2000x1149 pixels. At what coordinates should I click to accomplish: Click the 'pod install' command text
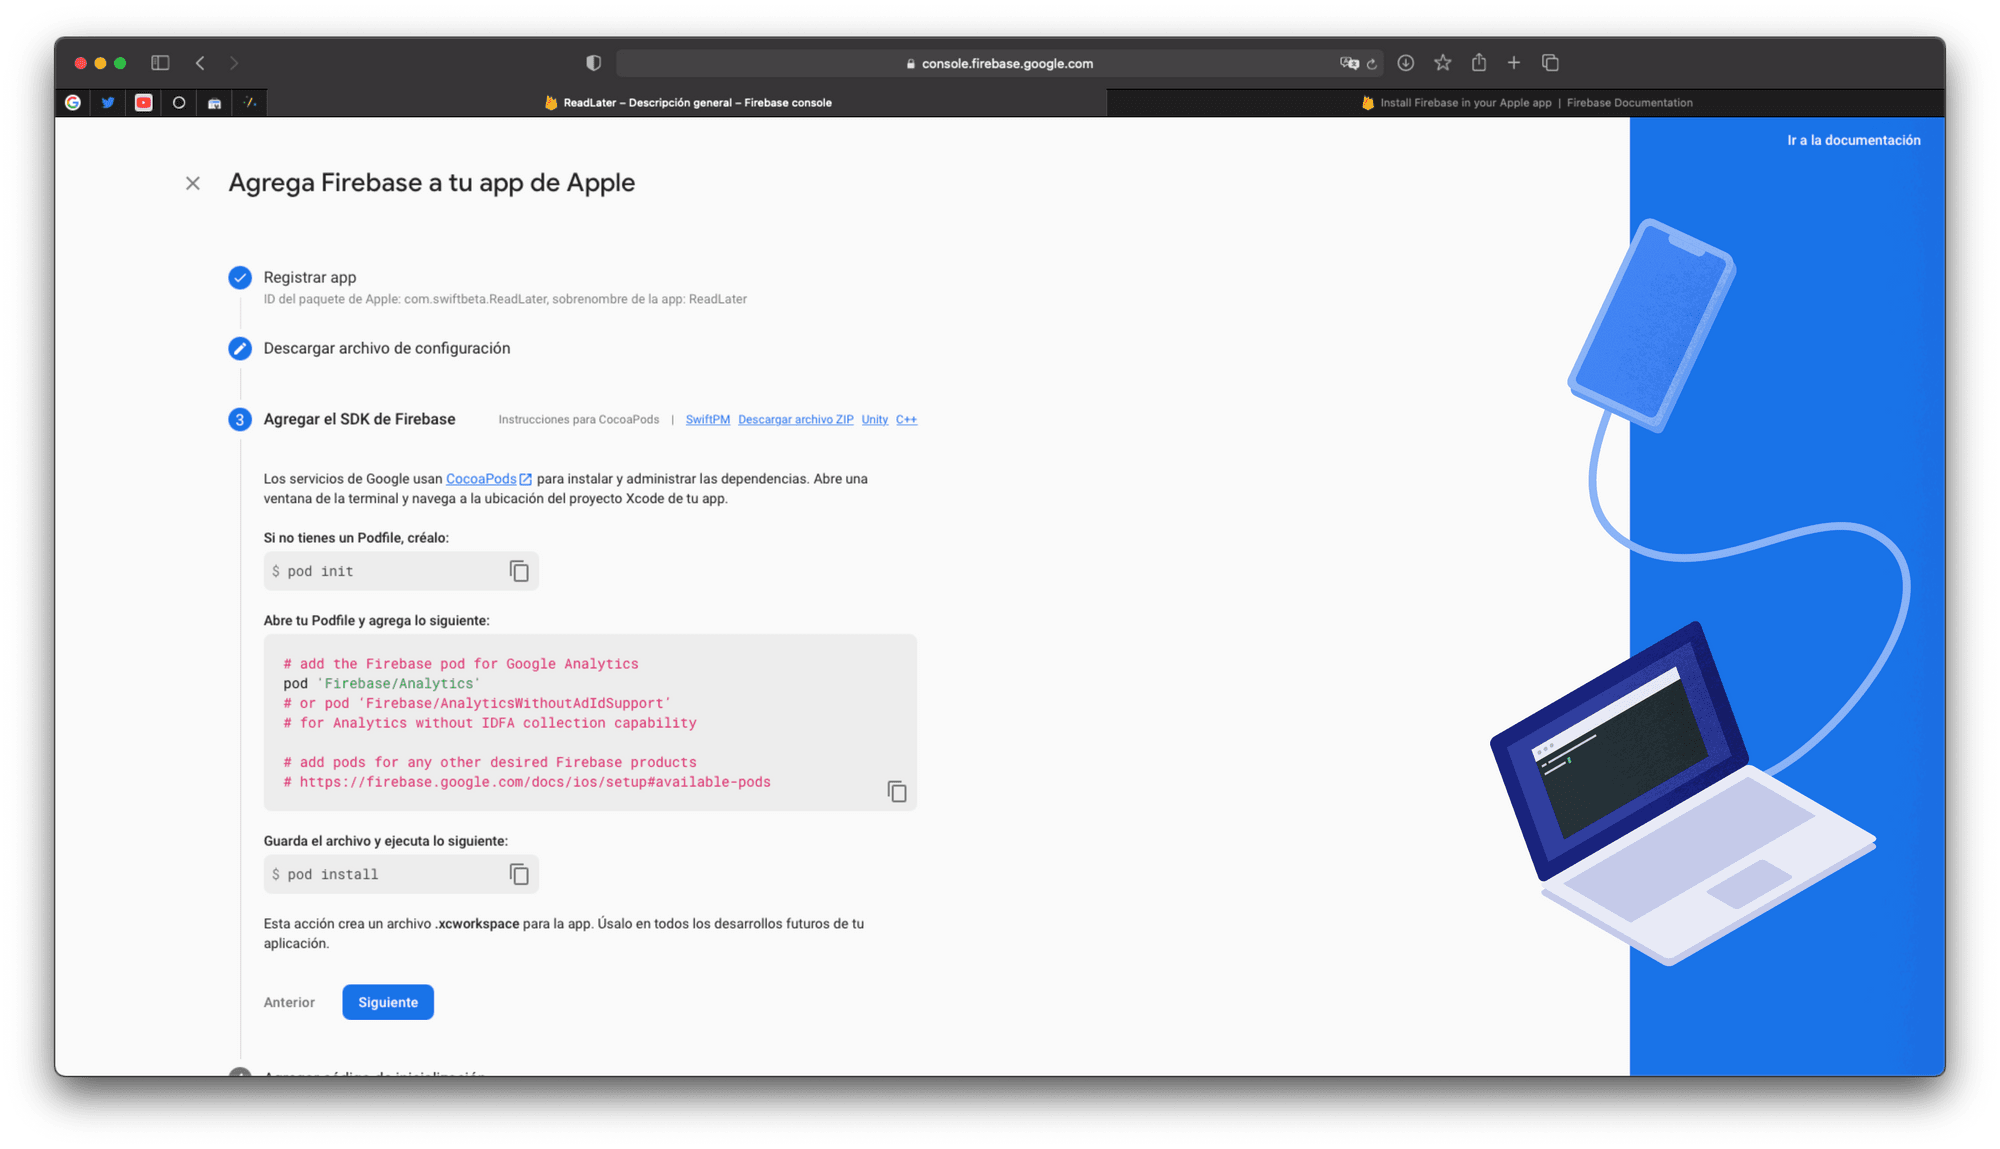[333, 875]
